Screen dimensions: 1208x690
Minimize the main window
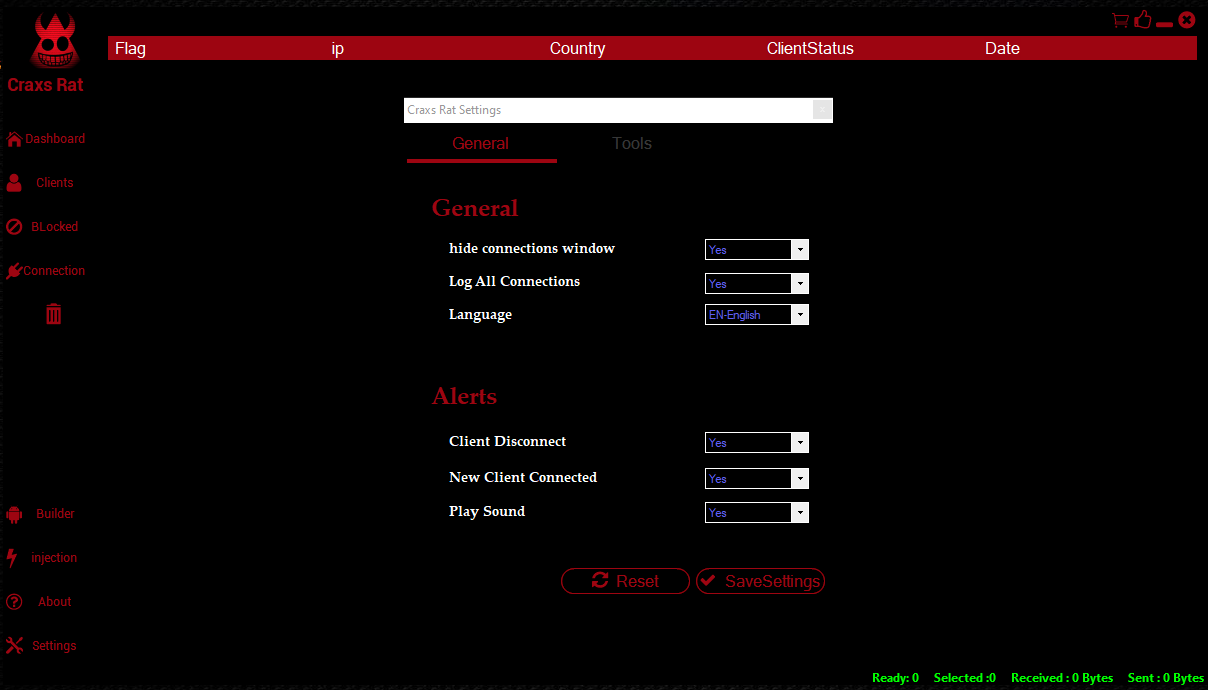point(1164,24)
